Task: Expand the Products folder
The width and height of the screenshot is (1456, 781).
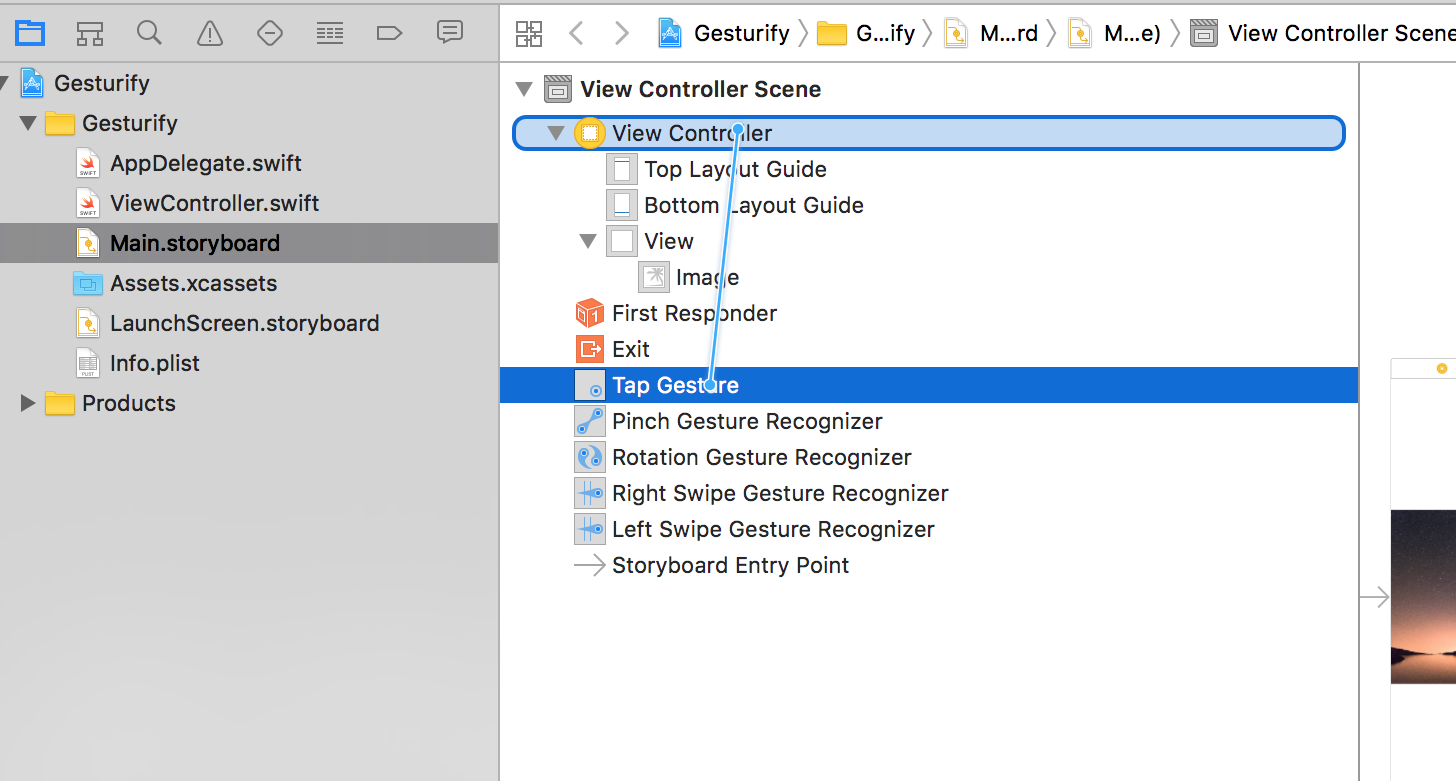Action: click(28, 403)
